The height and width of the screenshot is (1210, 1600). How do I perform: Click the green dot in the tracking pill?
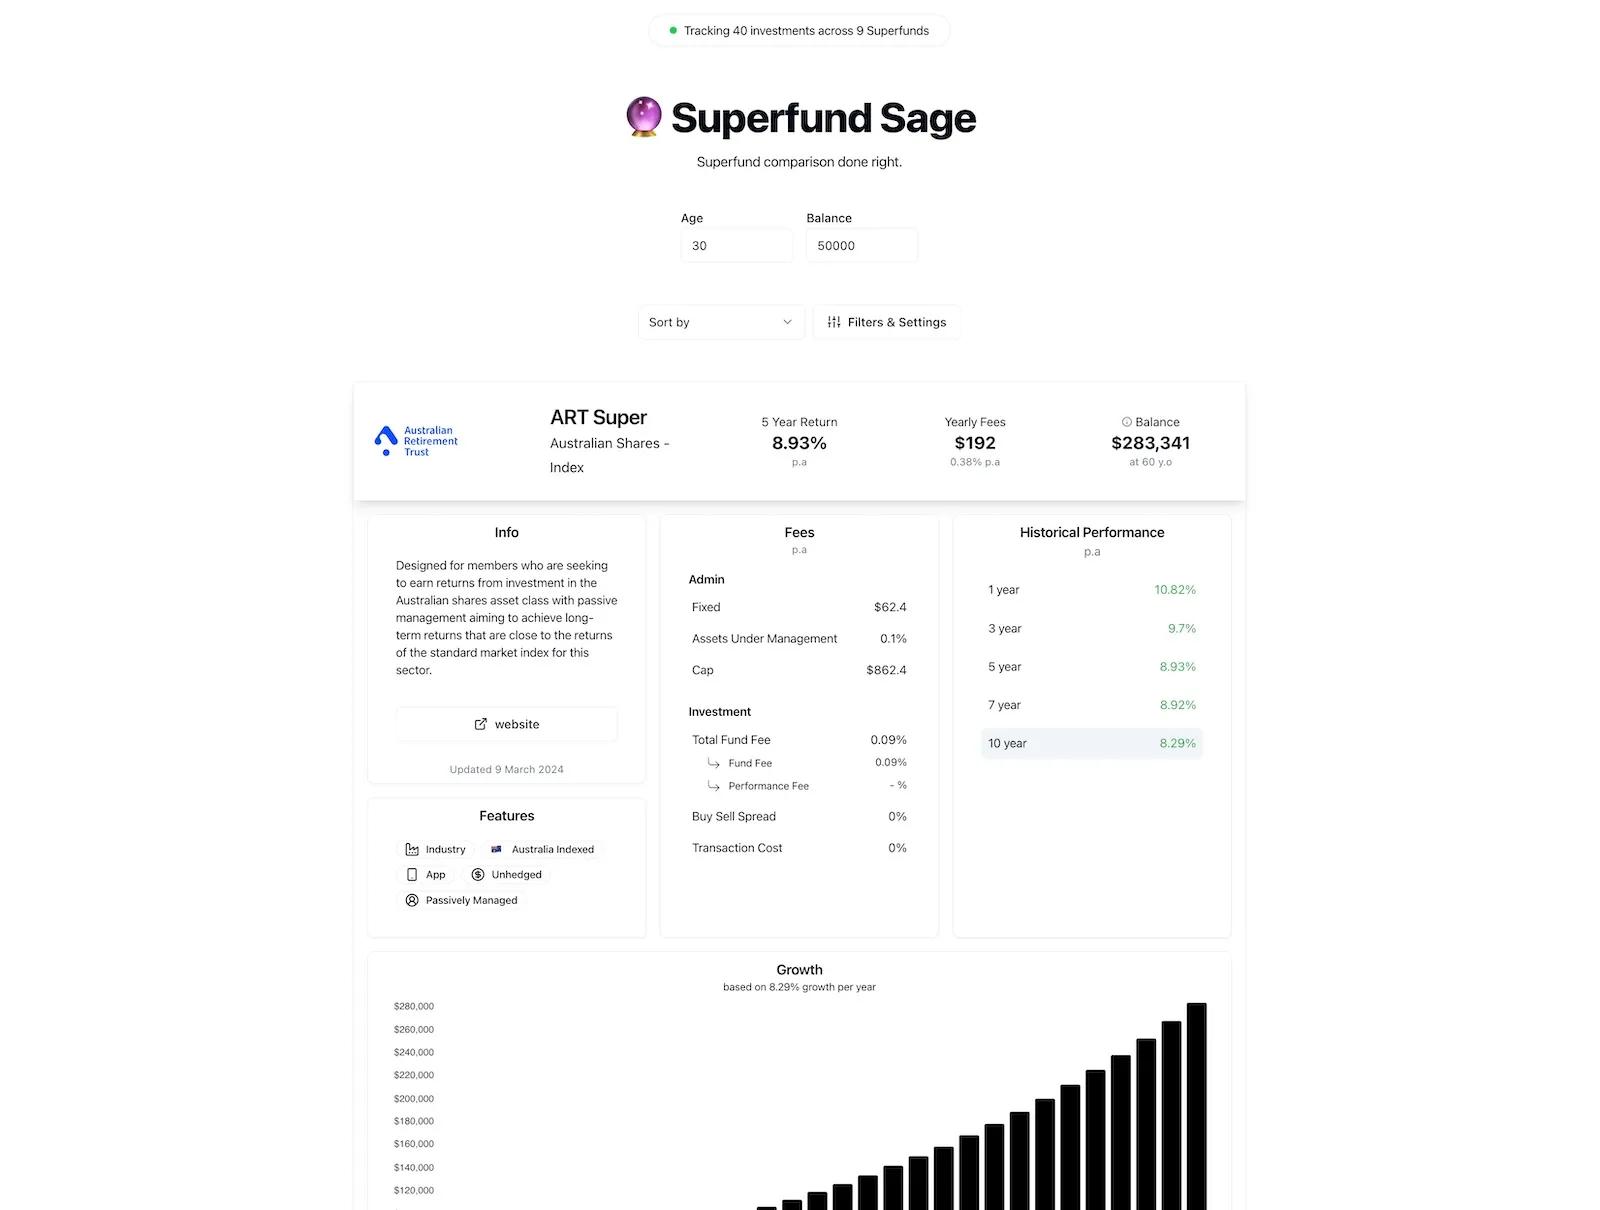[x=672, y=31]
